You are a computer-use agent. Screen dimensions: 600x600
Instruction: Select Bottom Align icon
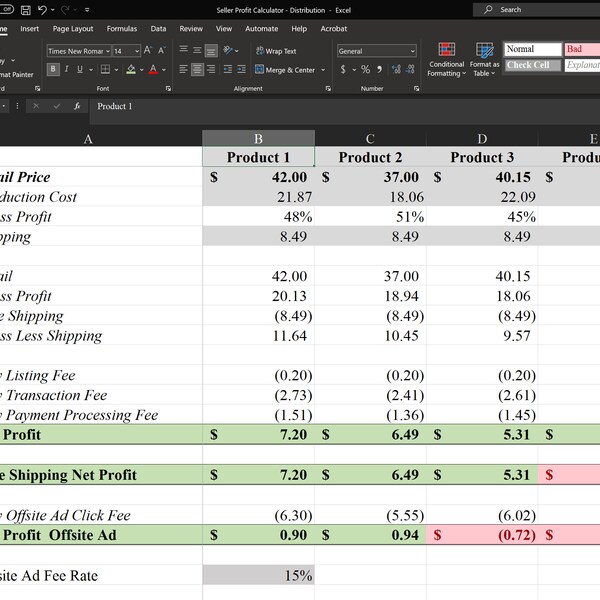coord(211,50)
